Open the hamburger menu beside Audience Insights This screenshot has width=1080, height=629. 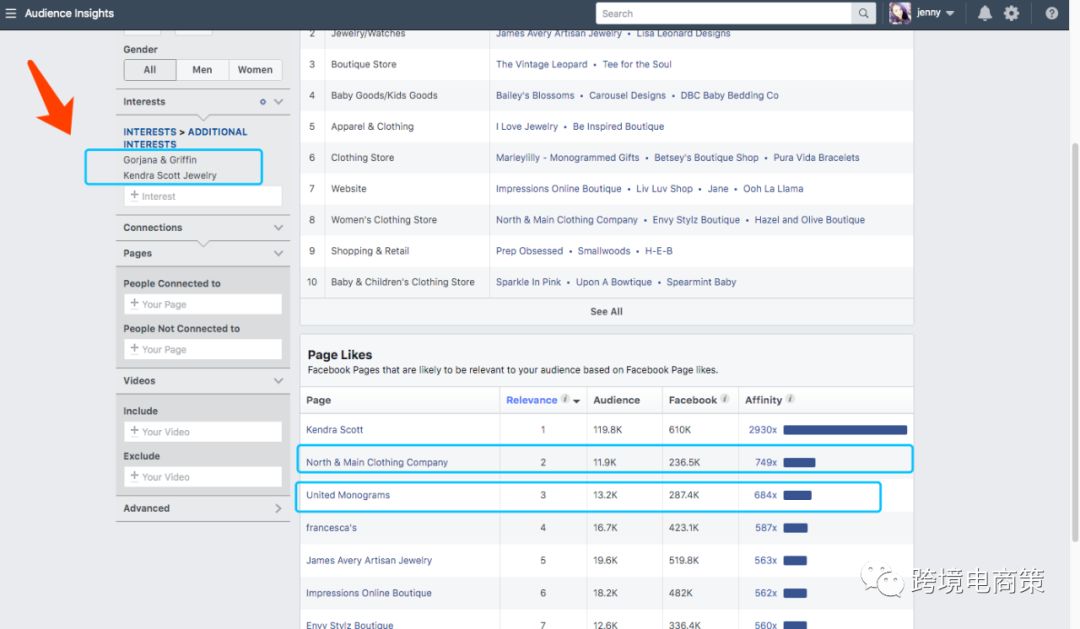coord(11,13)
